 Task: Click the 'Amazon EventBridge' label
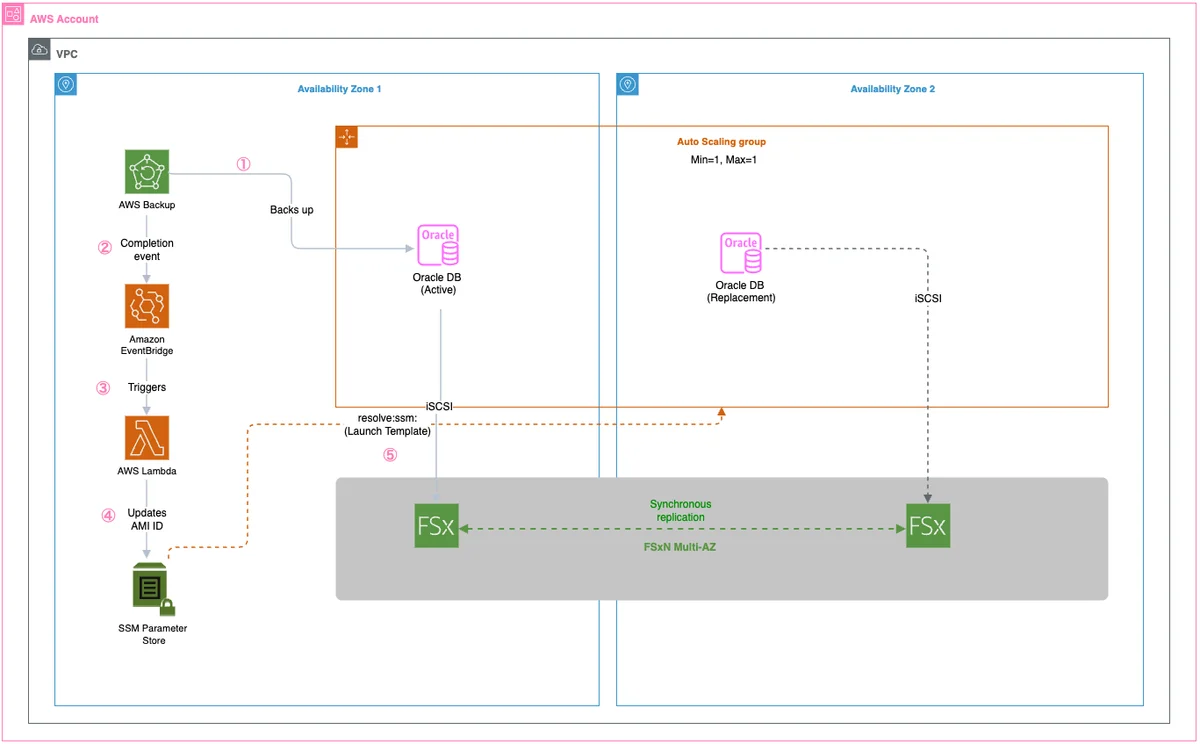[x=147, y=345]
